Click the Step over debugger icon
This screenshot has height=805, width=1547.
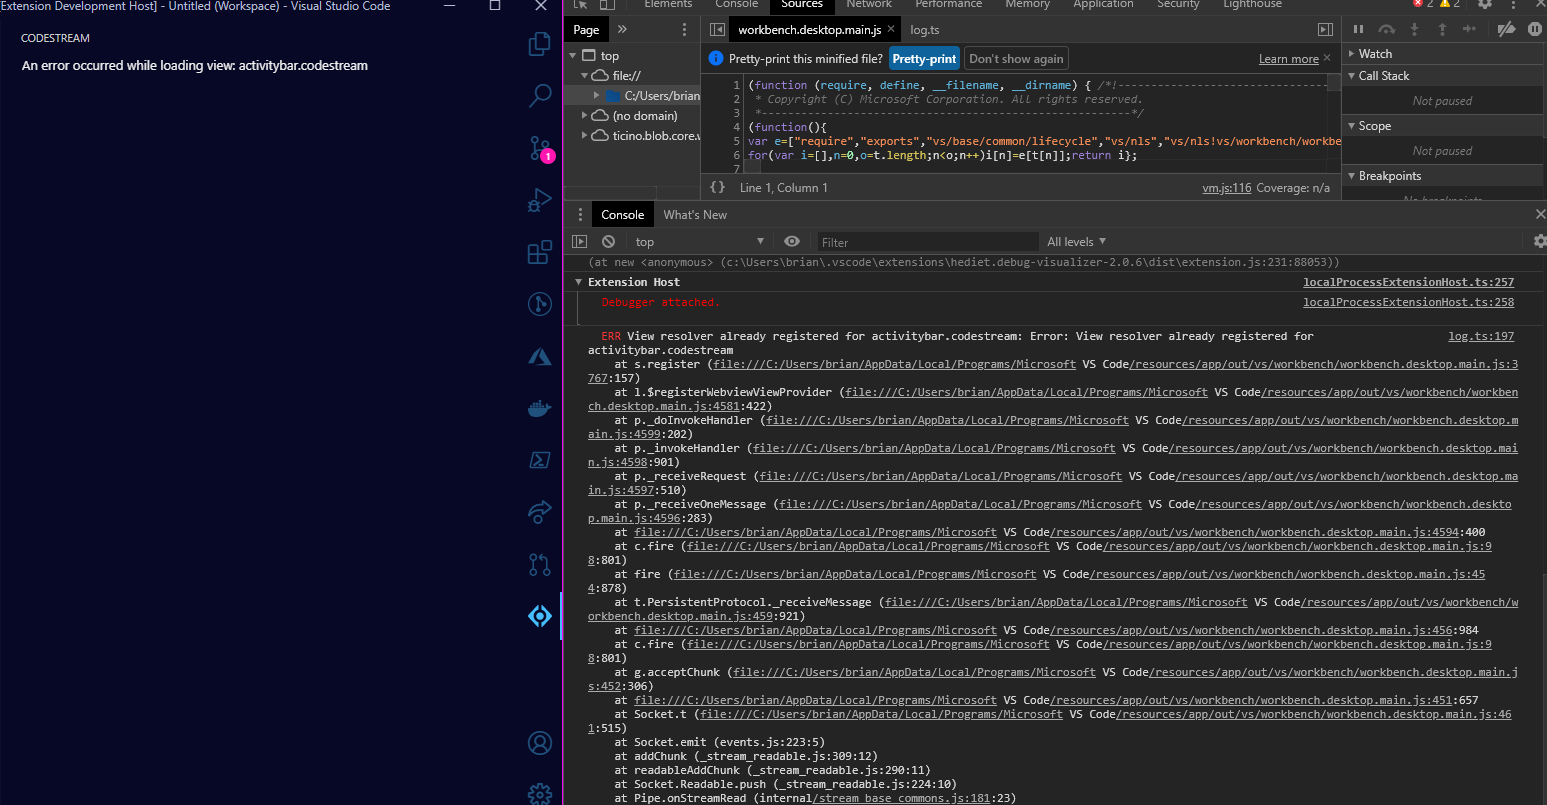coord(1386,29)
